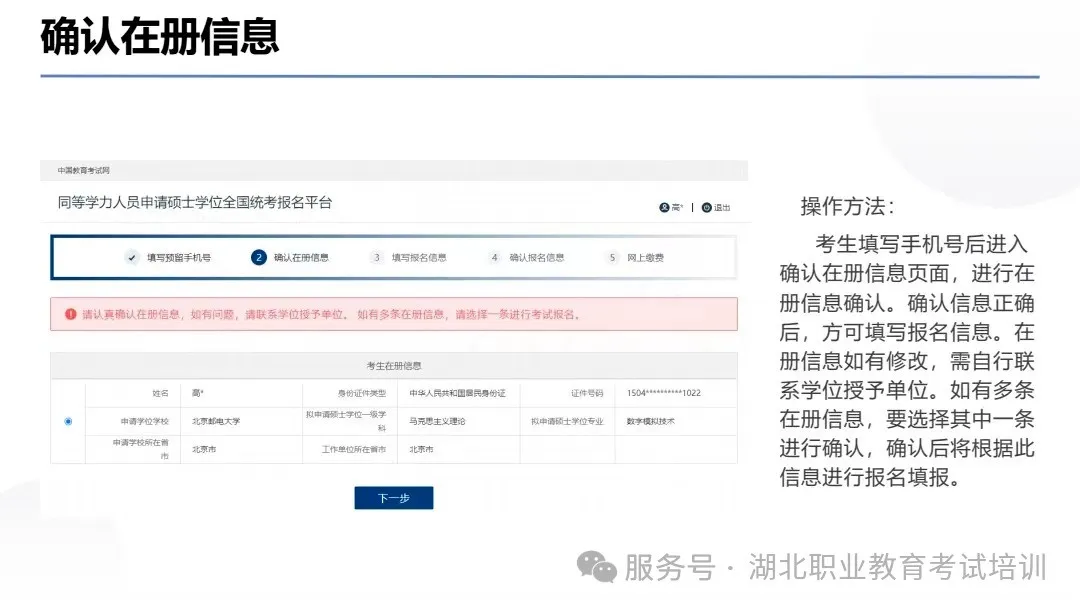This screenshot has width=1080, height=600.
Task: Click the 身份证件类型 label
Action: tap(362, 393)
